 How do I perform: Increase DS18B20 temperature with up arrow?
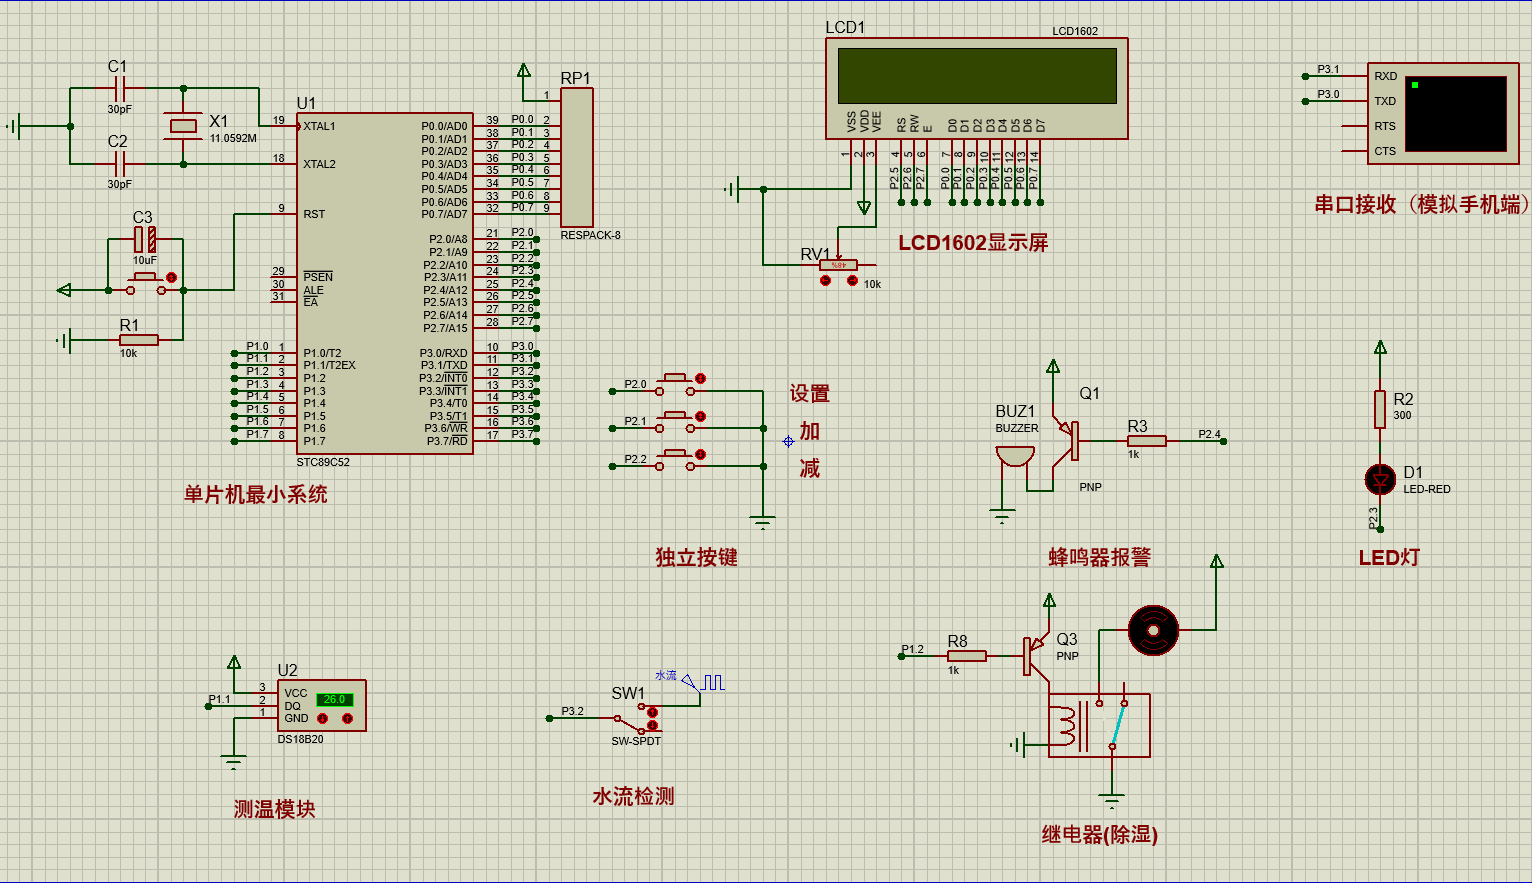point(347,719)
